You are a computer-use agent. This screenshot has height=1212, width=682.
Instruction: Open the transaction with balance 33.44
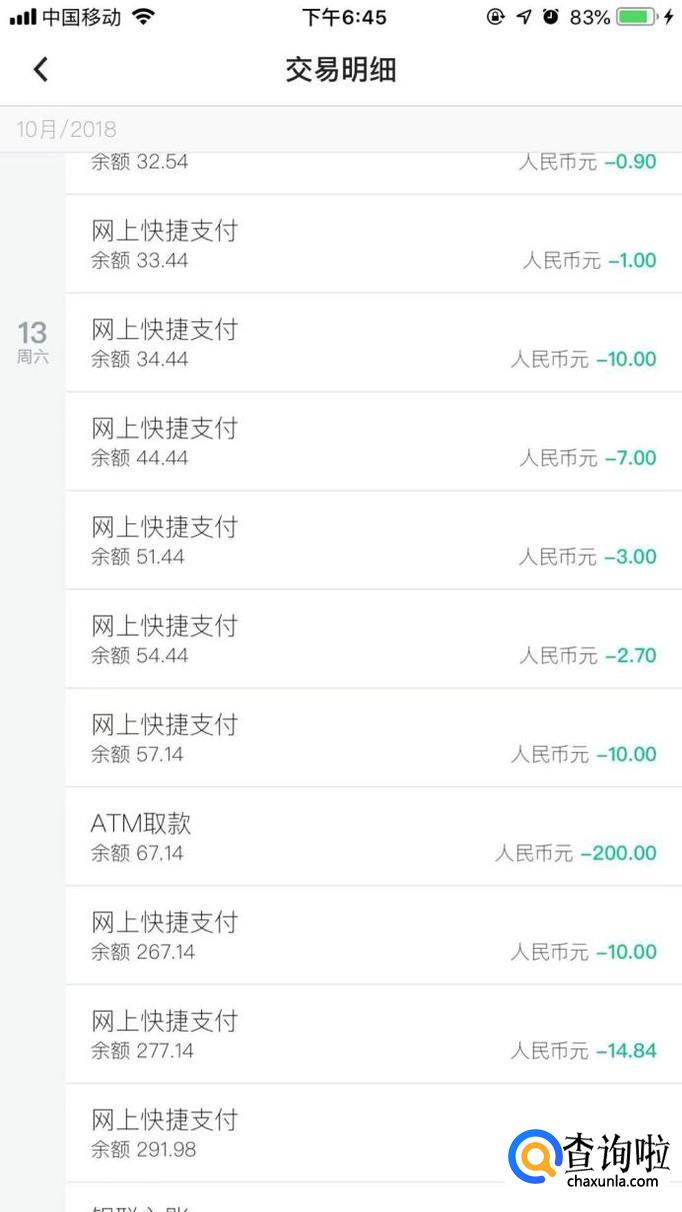tap(373, 244)
